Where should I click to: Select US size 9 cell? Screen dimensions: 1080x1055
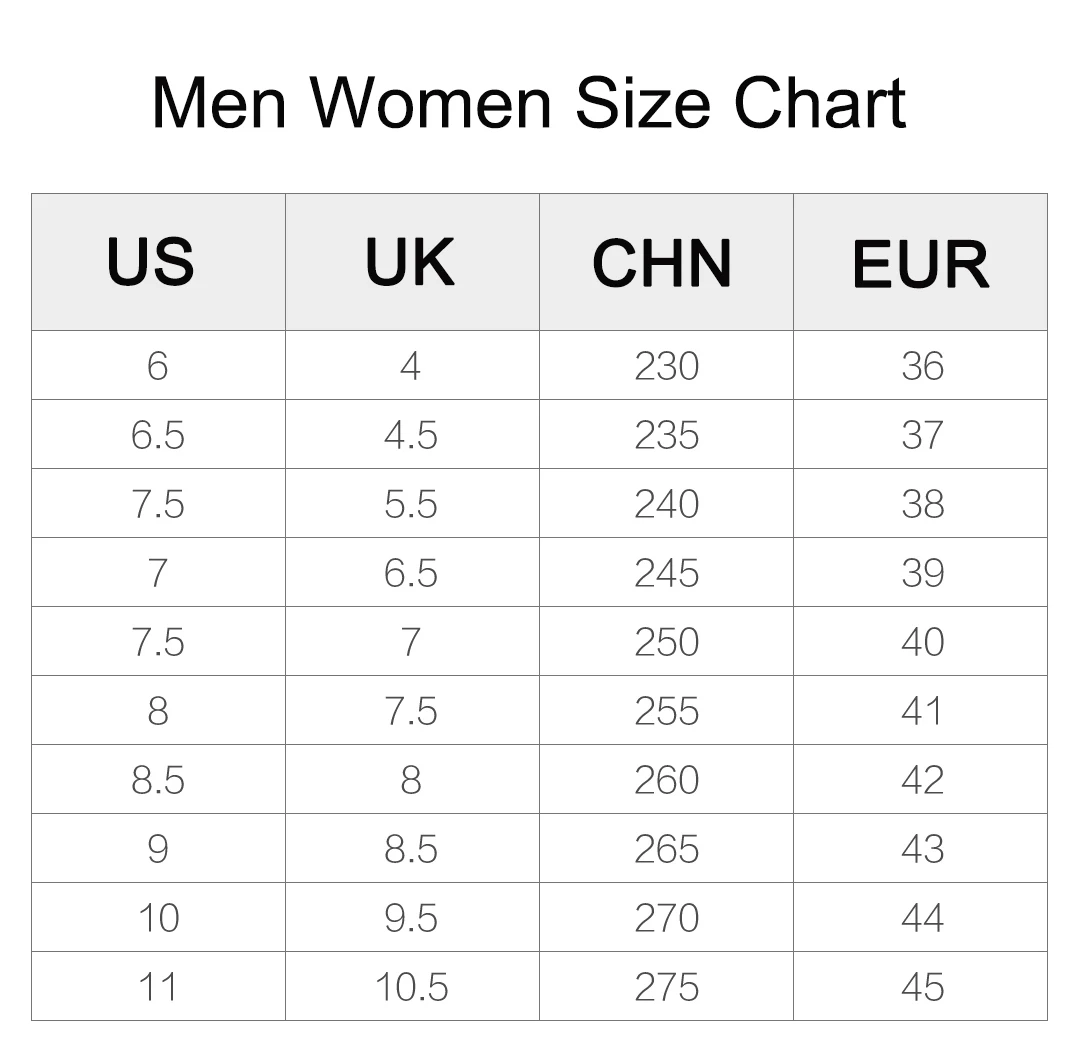[158, 849]
